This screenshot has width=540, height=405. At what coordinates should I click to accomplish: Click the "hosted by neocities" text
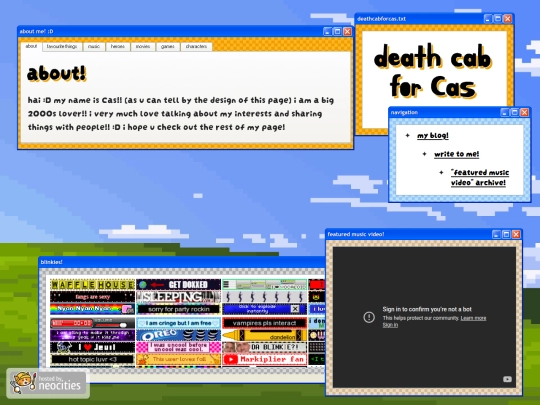[59, 383]
